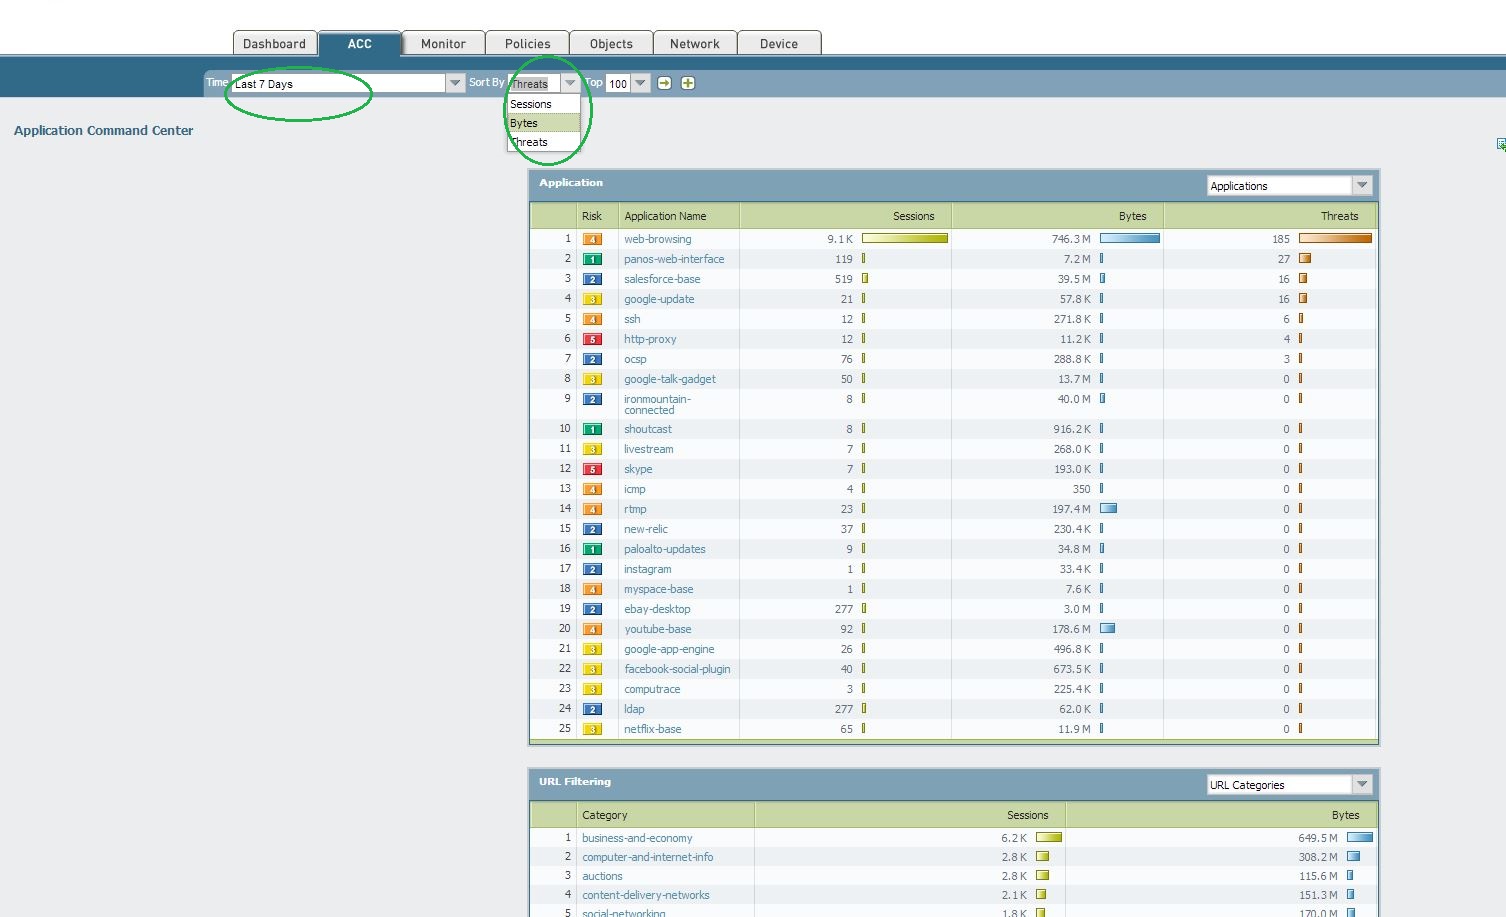Click the Risk column header

[592, 216]
